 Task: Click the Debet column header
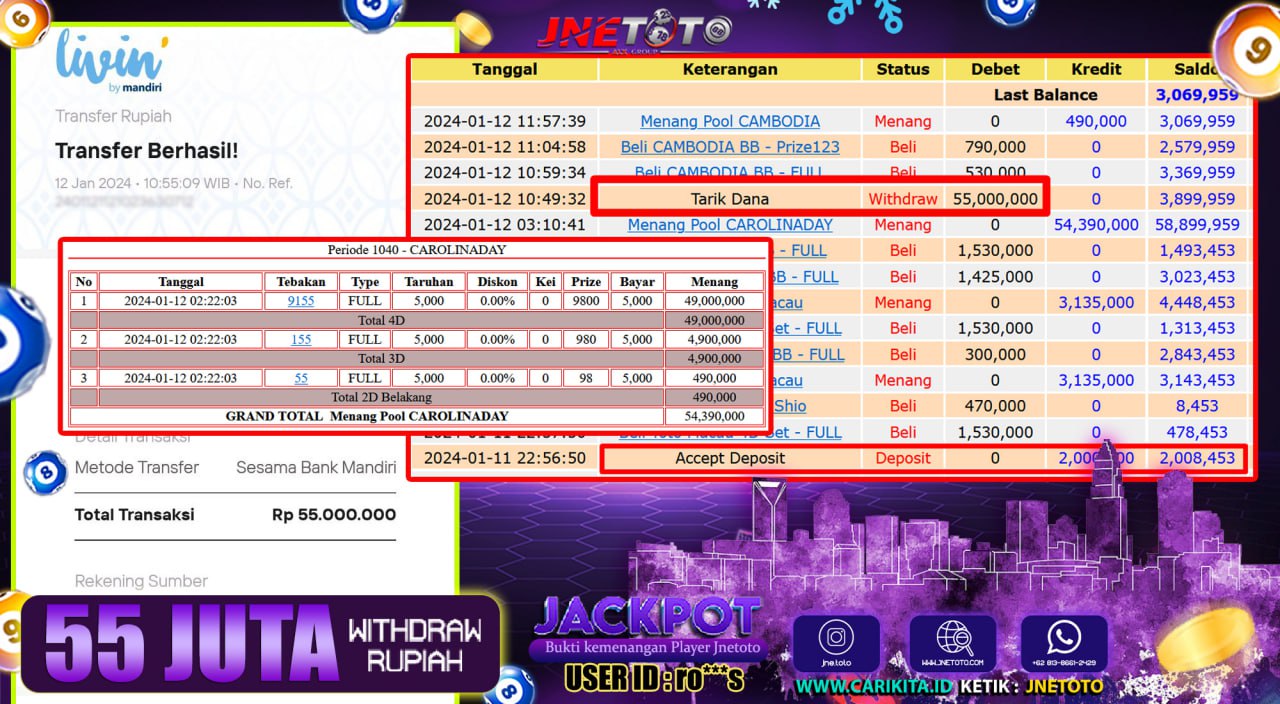(x=995, y=69)
